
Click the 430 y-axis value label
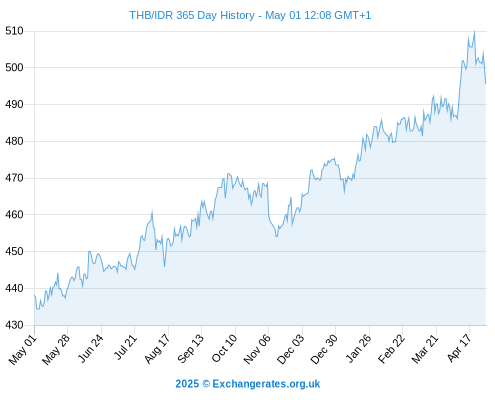14,325
